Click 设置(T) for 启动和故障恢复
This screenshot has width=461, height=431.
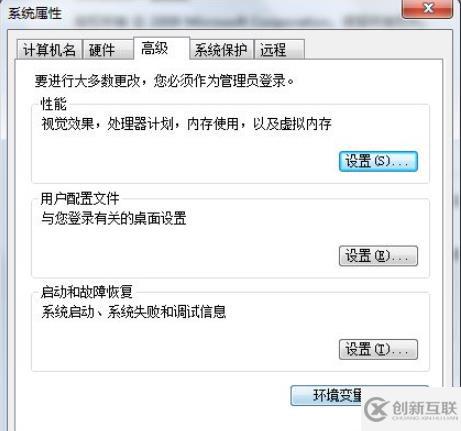click(x=378, y=349)
